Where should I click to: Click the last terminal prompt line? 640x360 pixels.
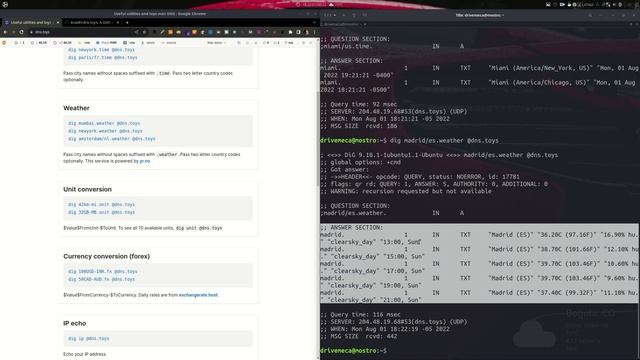(x=353, y=351)
